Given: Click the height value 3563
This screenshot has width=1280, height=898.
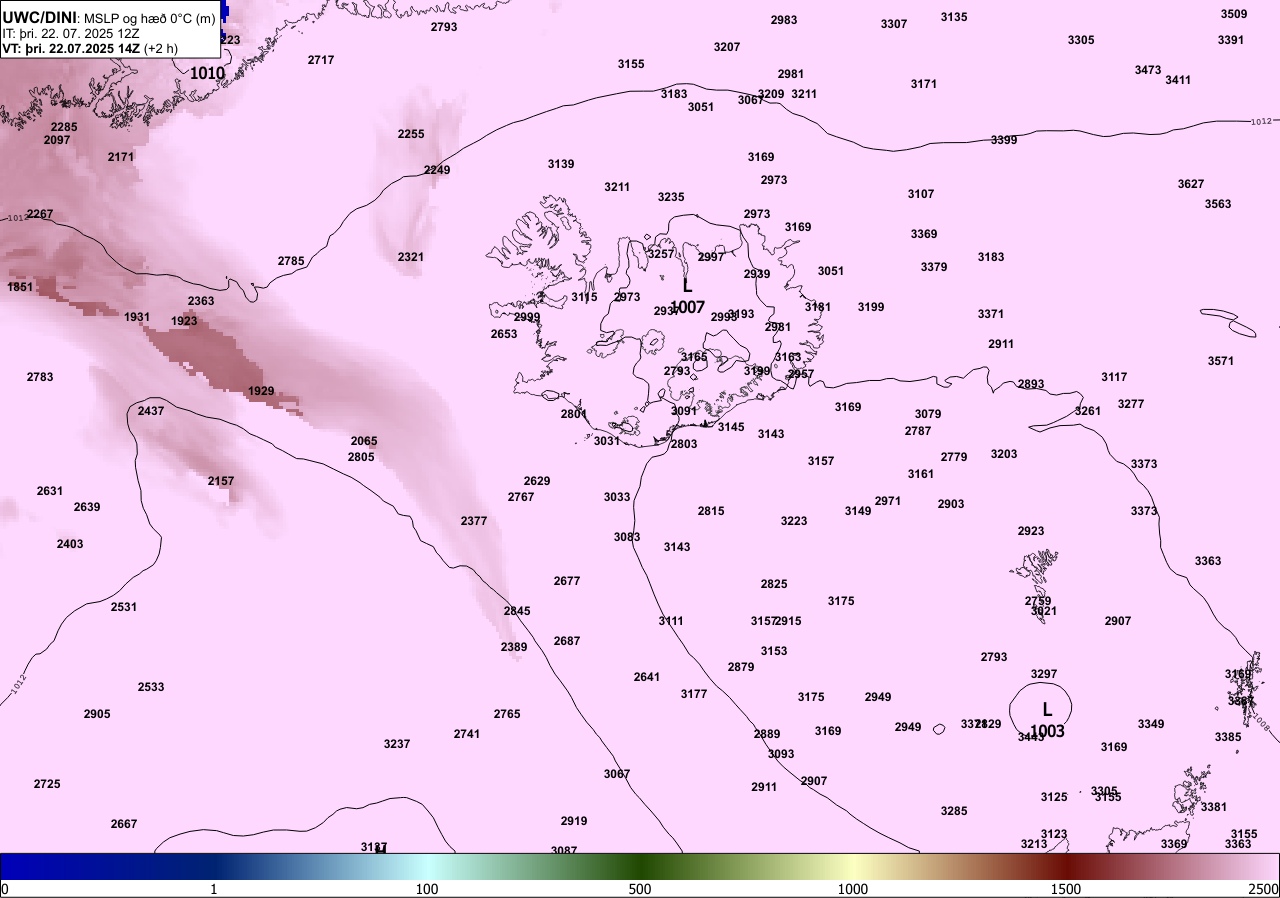Looking at the screenshot, I should coord(1218,204).
